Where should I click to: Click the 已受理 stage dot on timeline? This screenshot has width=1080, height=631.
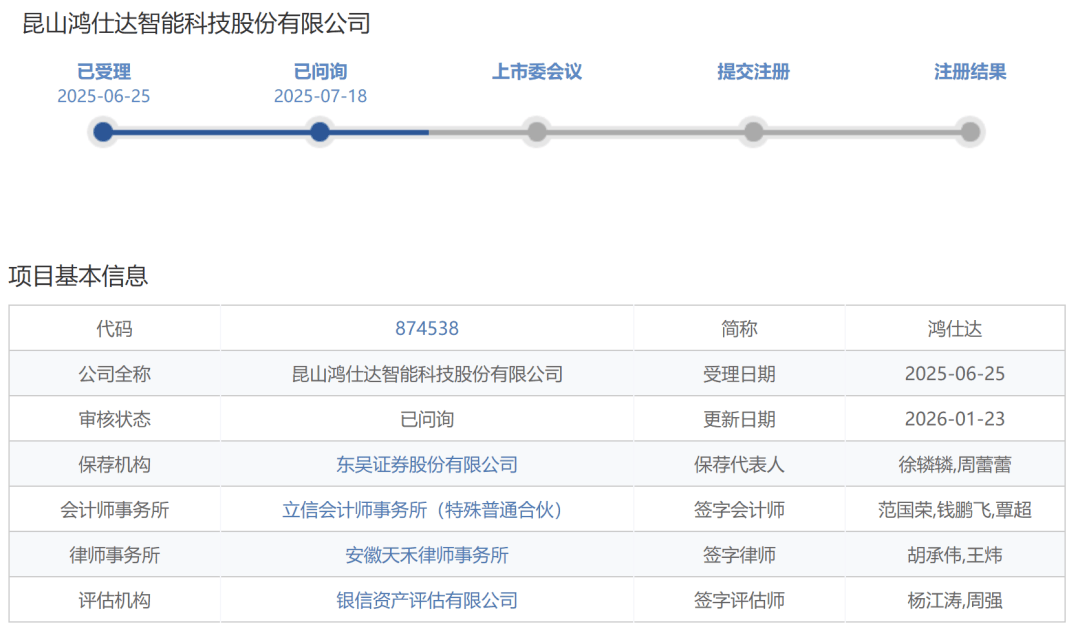pyautogui.click(x=103, y=132)
